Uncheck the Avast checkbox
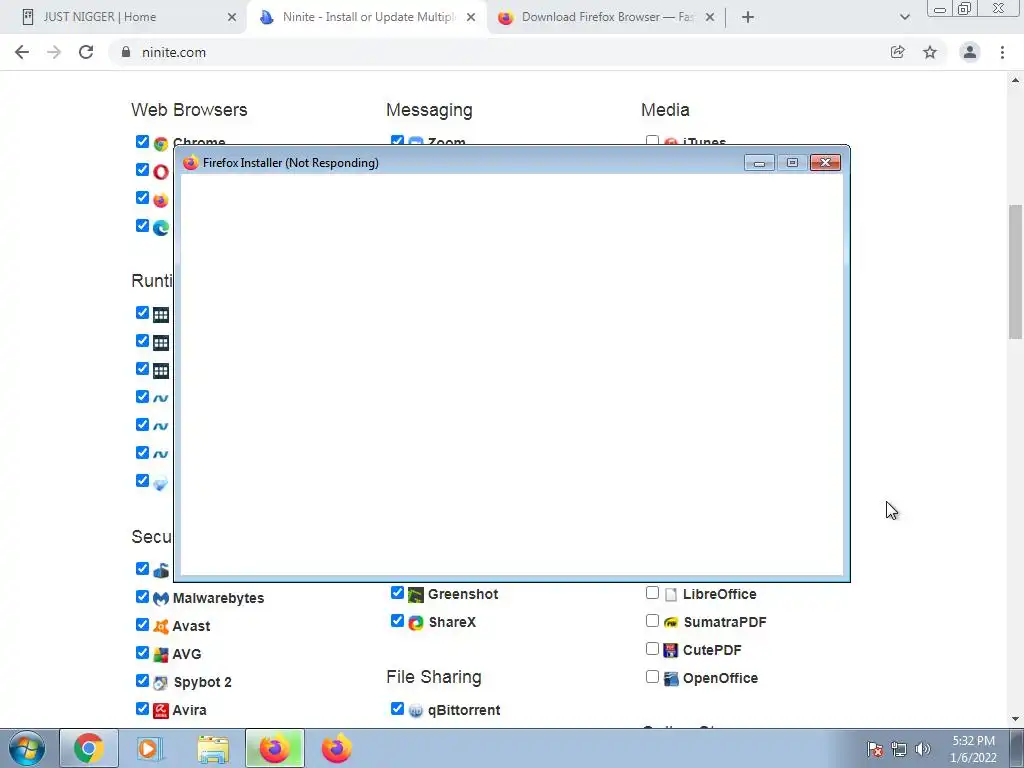Viewport: 1024px width, 768px height. [x=142, y=624]
